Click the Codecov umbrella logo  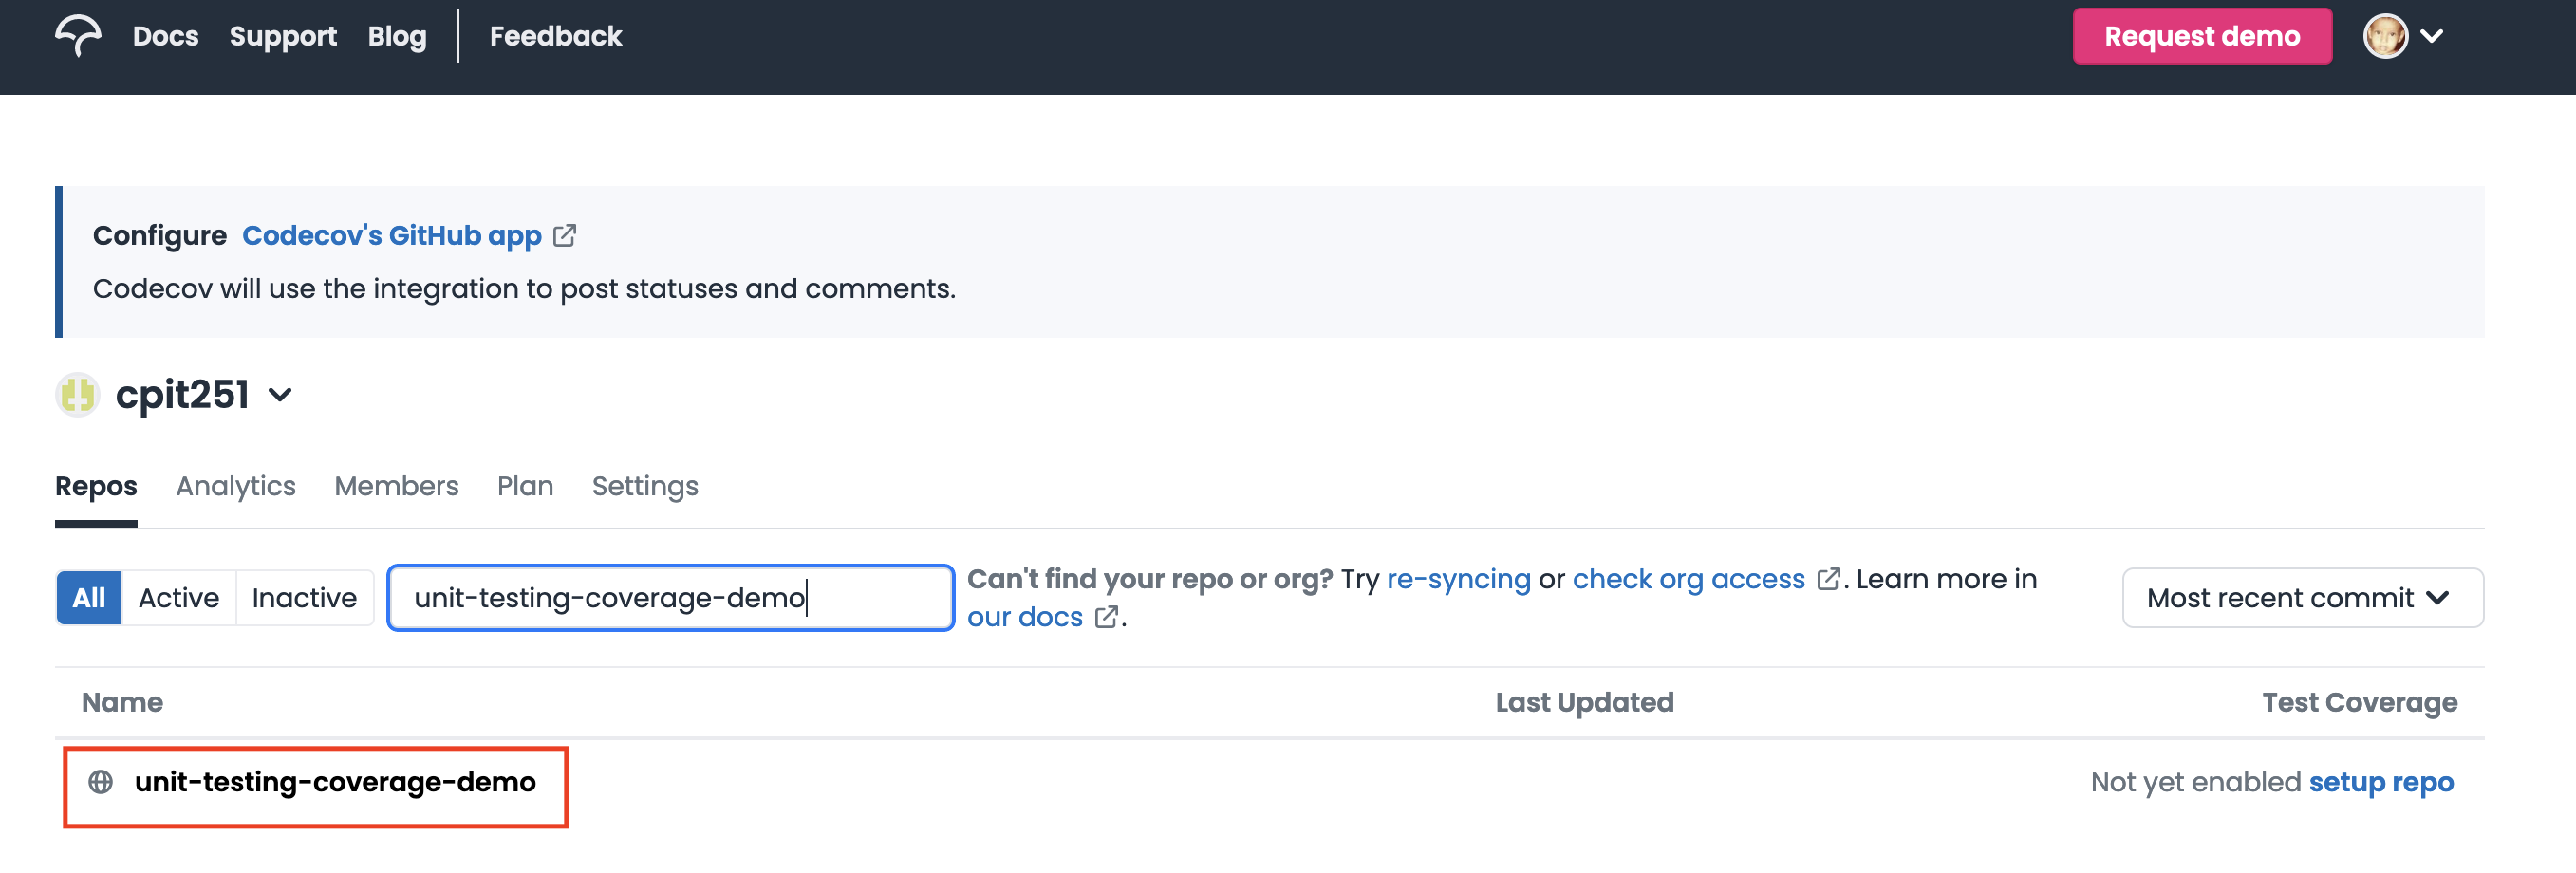tap(78, 36)
